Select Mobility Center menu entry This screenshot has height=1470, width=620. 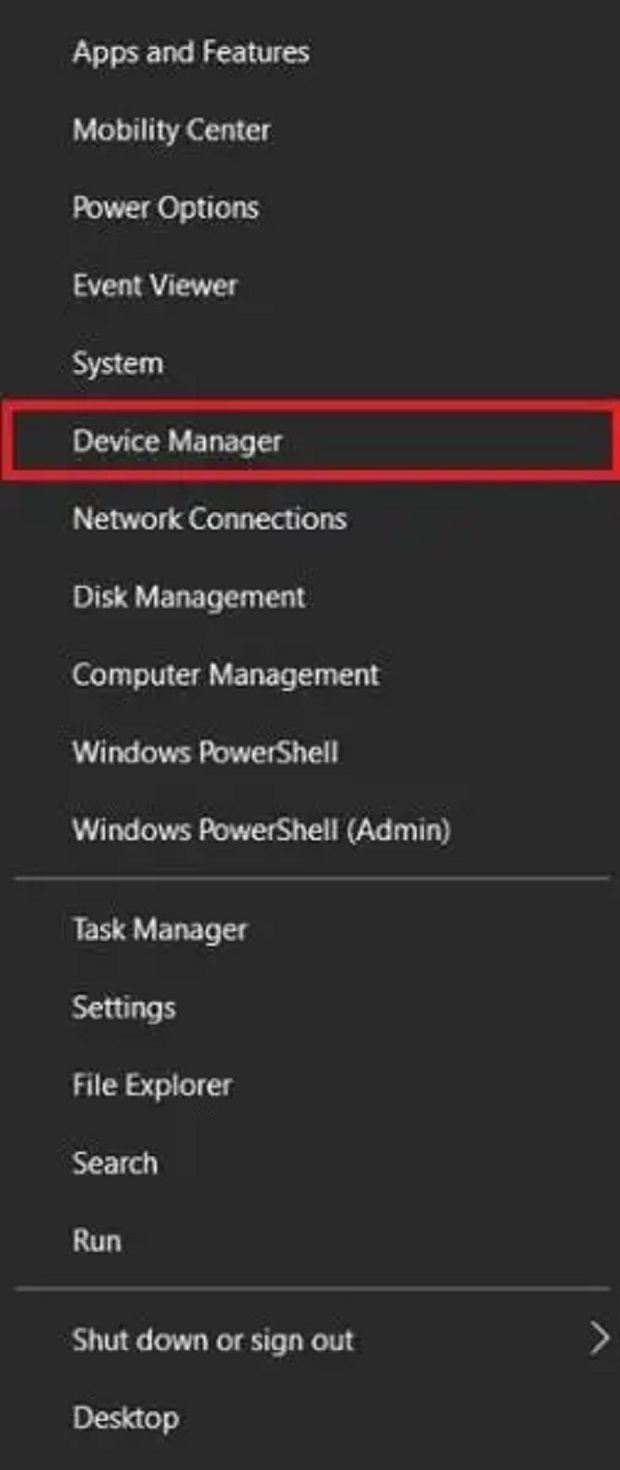[171, 130]
